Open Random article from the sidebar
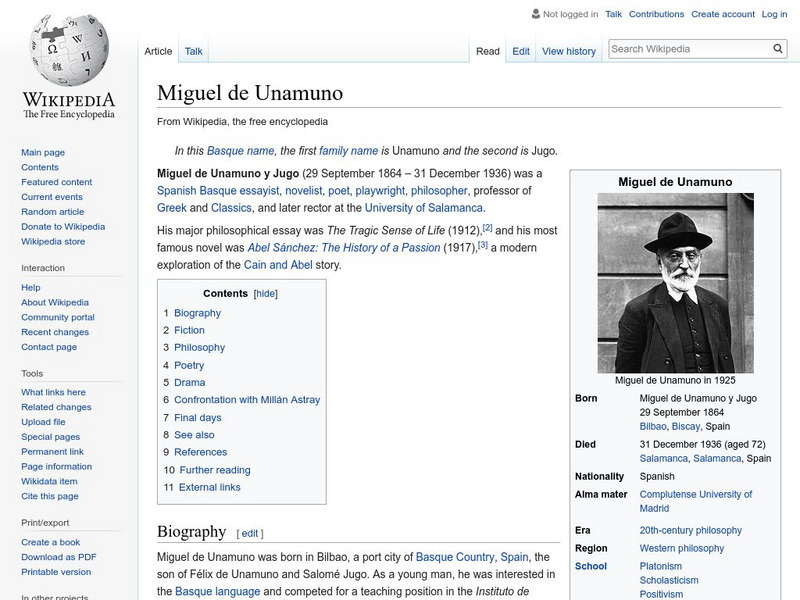Image resolution: width=800 pixels, height=600 pixels. (x=53, y=212)
